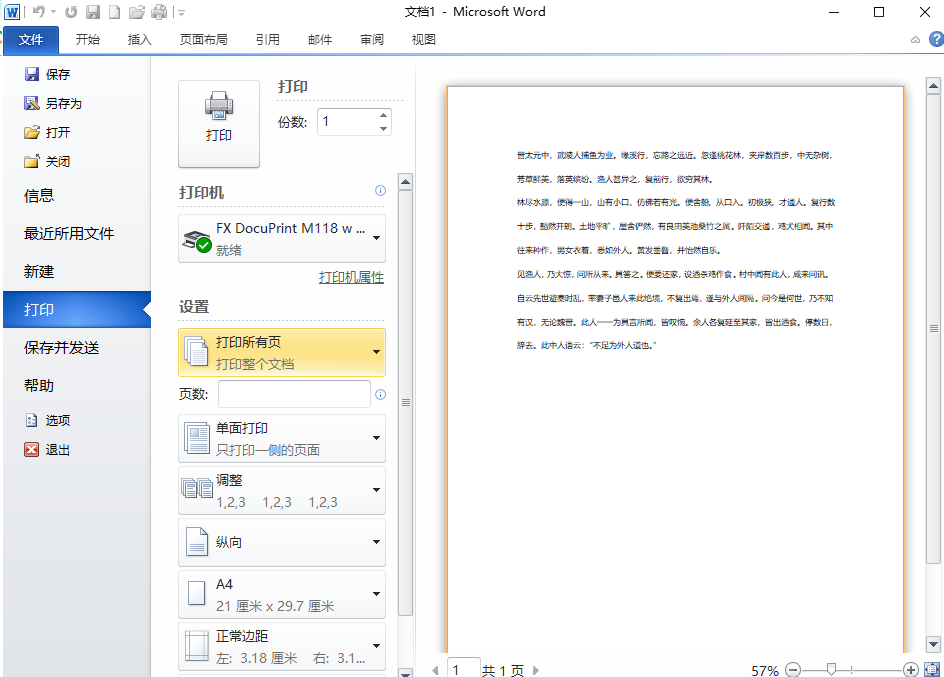Go to next page with right arrow
This screenshot has height=677, width=944.
pos(536,670)
